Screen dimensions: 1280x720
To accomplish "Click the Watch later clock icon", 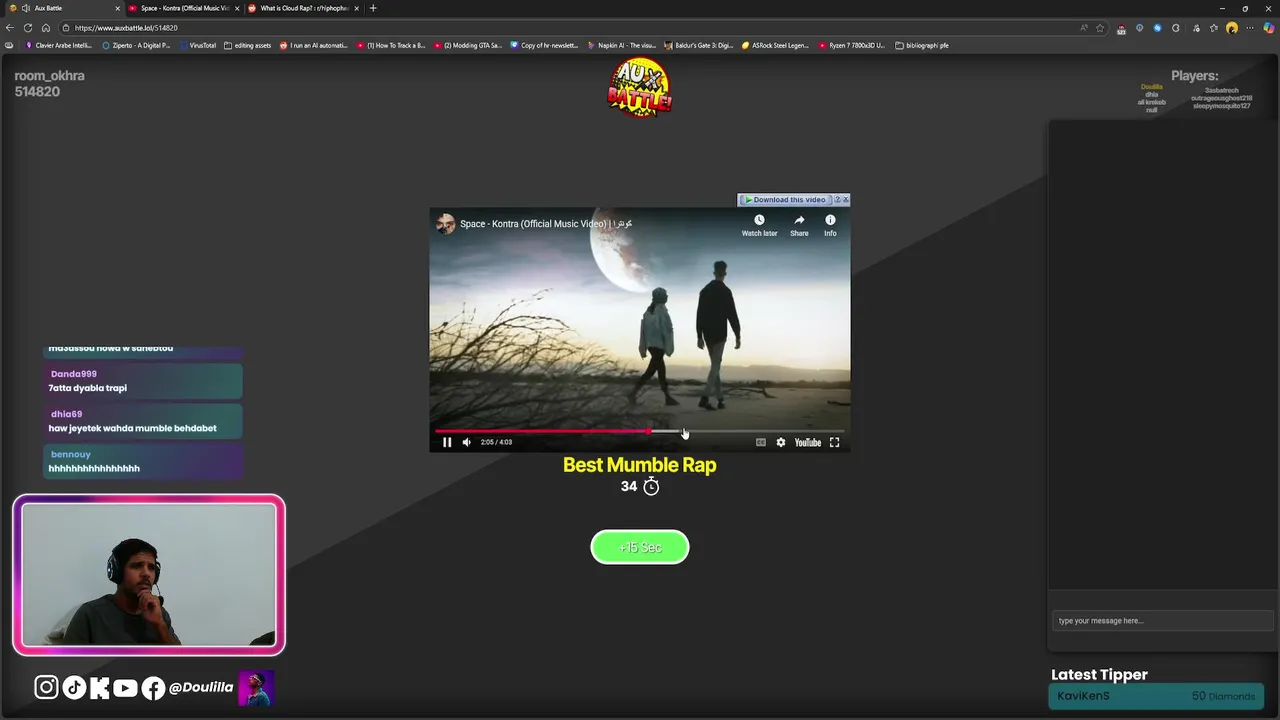I will [x=759, y=220].
